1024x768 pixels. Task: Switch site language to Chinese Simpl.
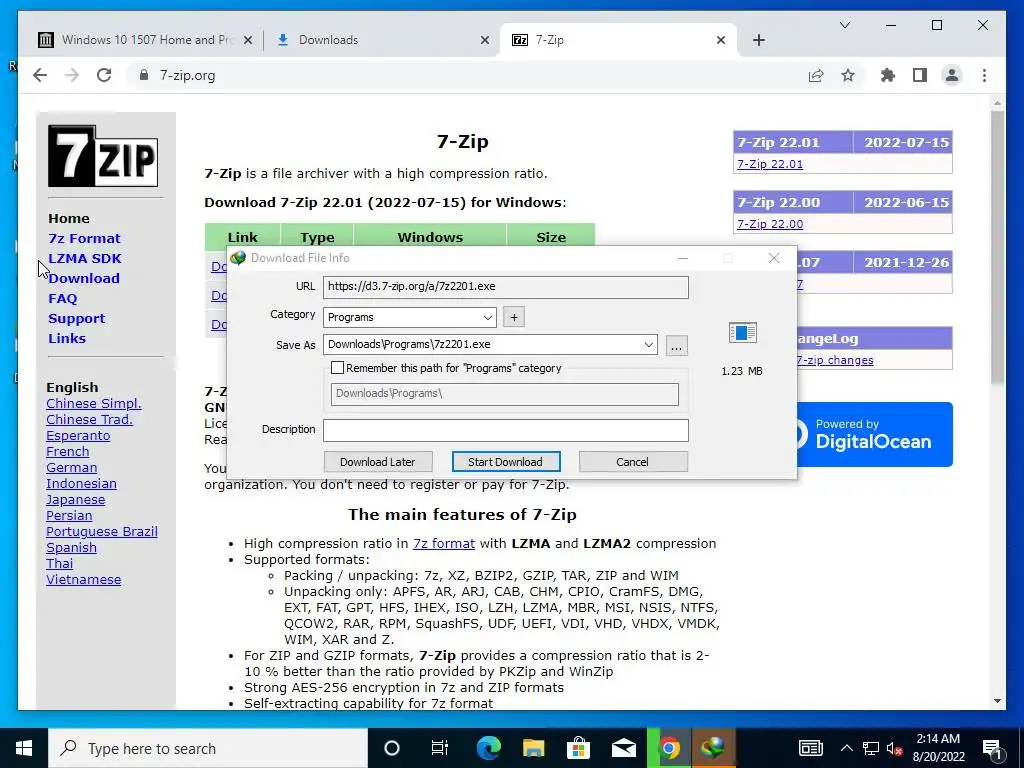point(94,404)
